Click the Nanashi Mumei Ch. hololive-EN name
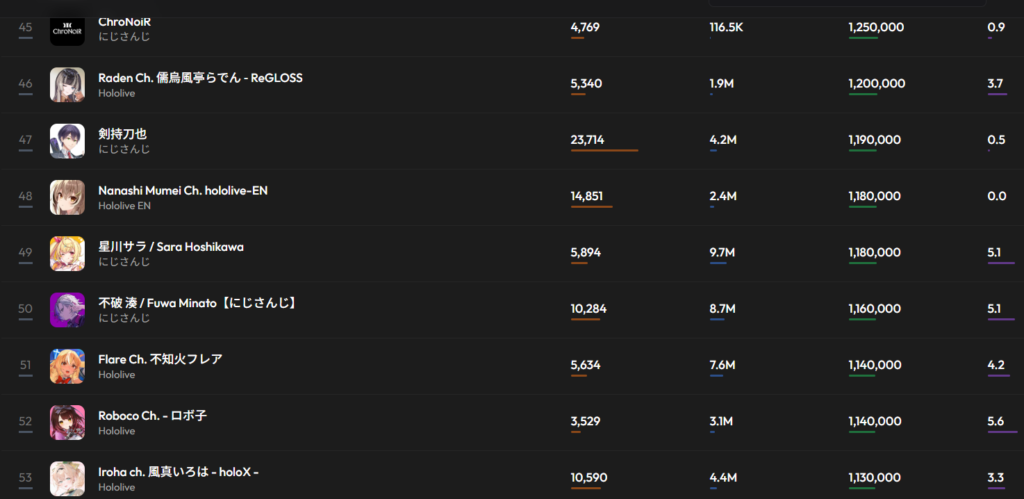 coord(183,190)
